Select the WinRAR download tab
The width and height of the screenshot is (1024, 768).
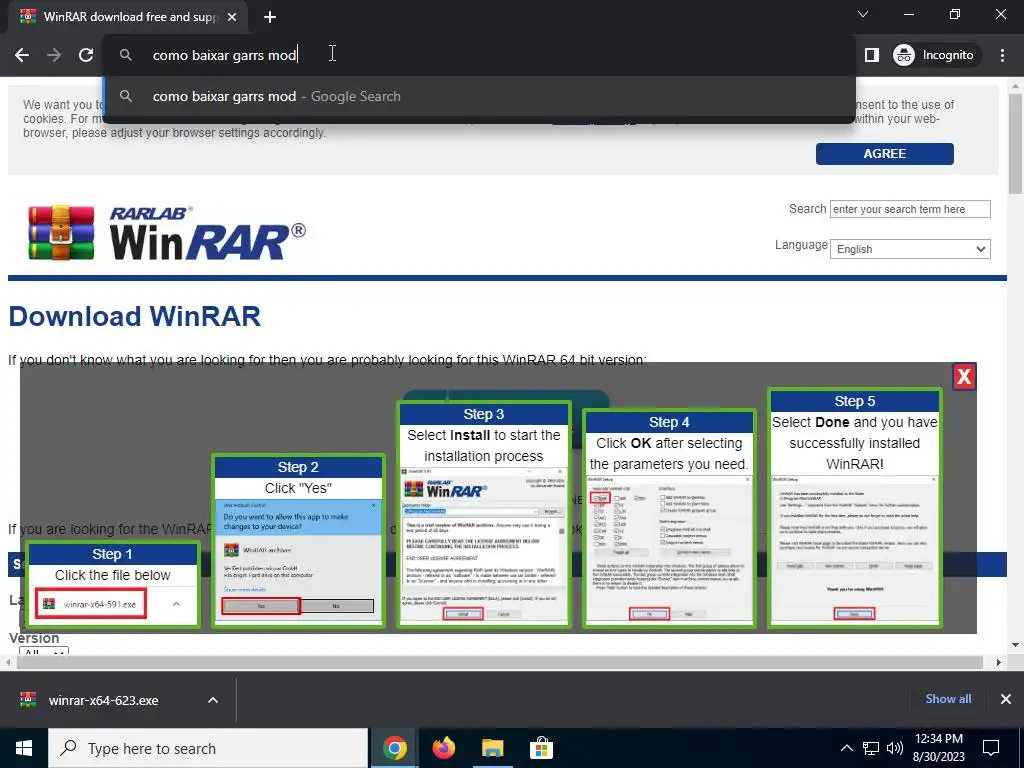128,17
